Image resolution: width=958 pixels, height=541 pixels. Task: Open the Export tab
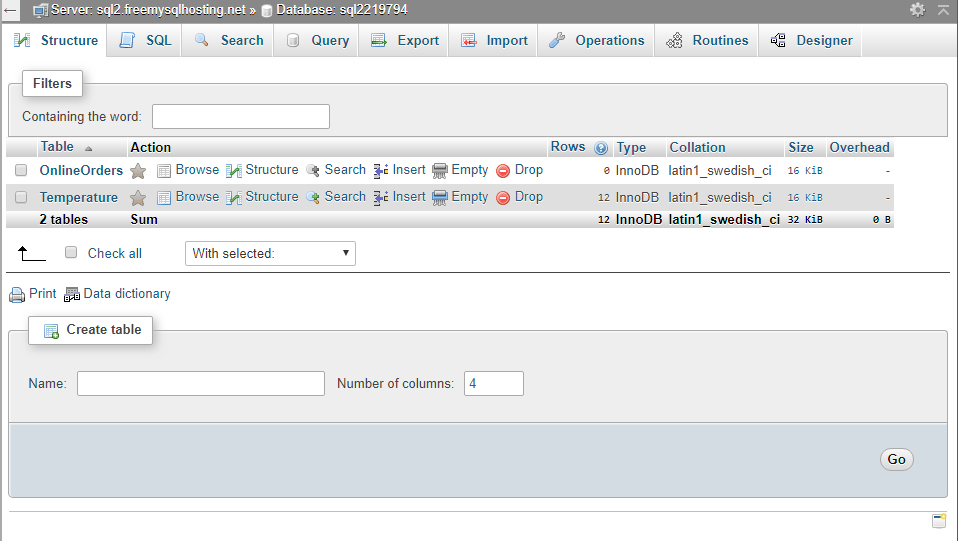click(x=404, y=40)
